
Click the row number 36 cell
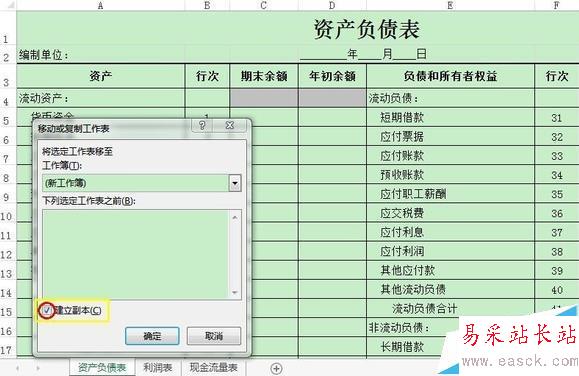tap(557, 213)
